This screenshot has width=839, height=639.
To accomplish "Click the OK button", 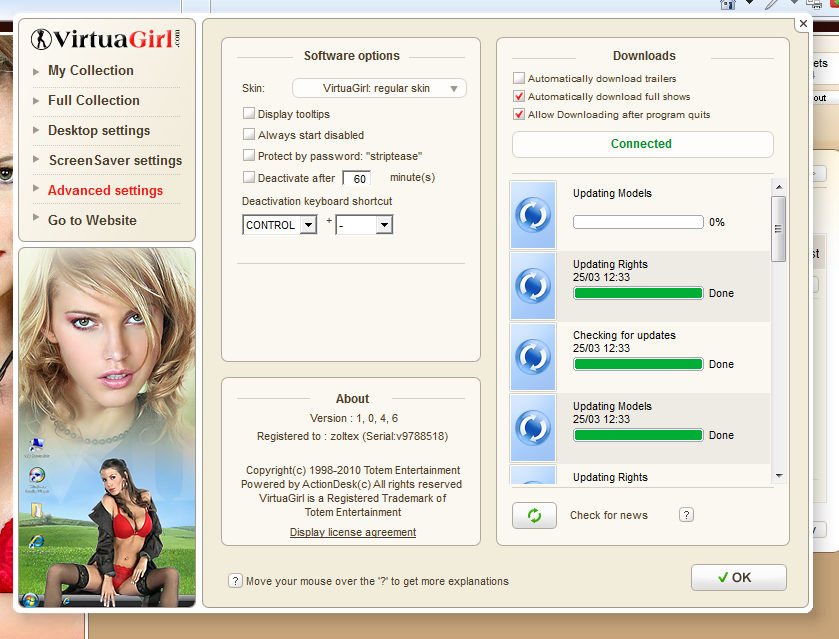I will point(738,577).
